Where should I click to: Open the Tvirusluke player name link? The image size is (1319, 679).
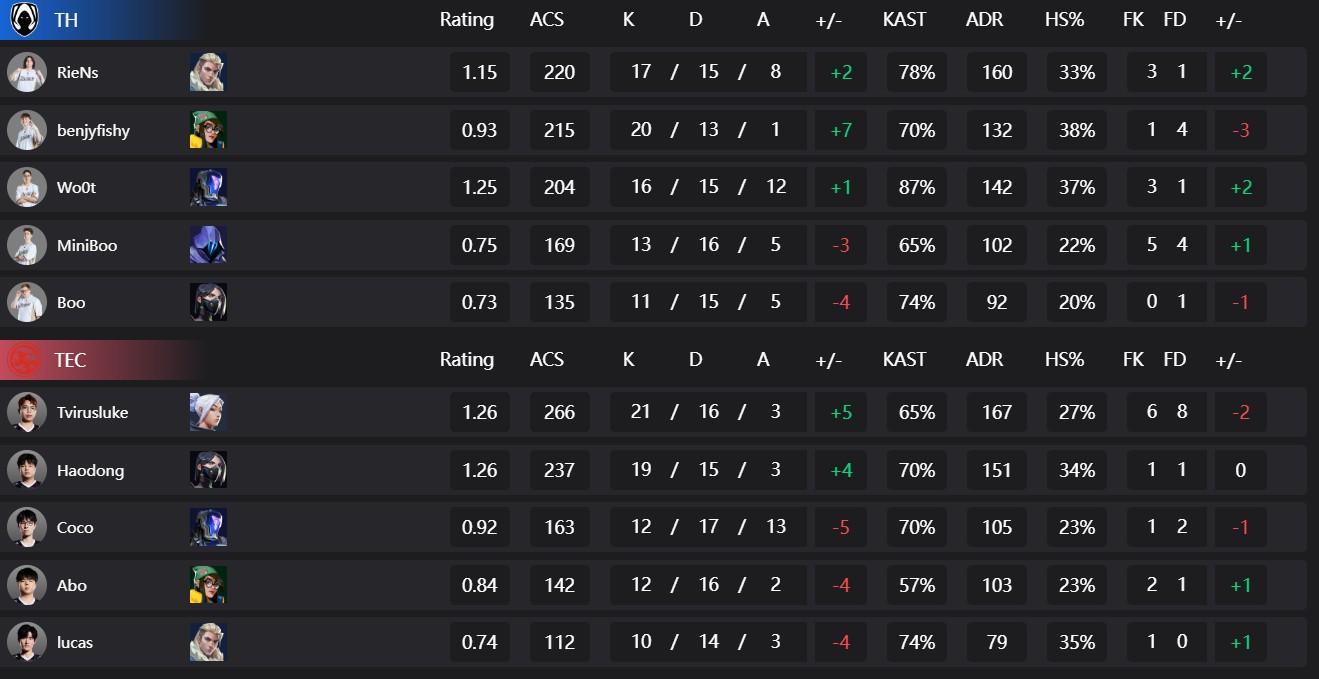93,412
